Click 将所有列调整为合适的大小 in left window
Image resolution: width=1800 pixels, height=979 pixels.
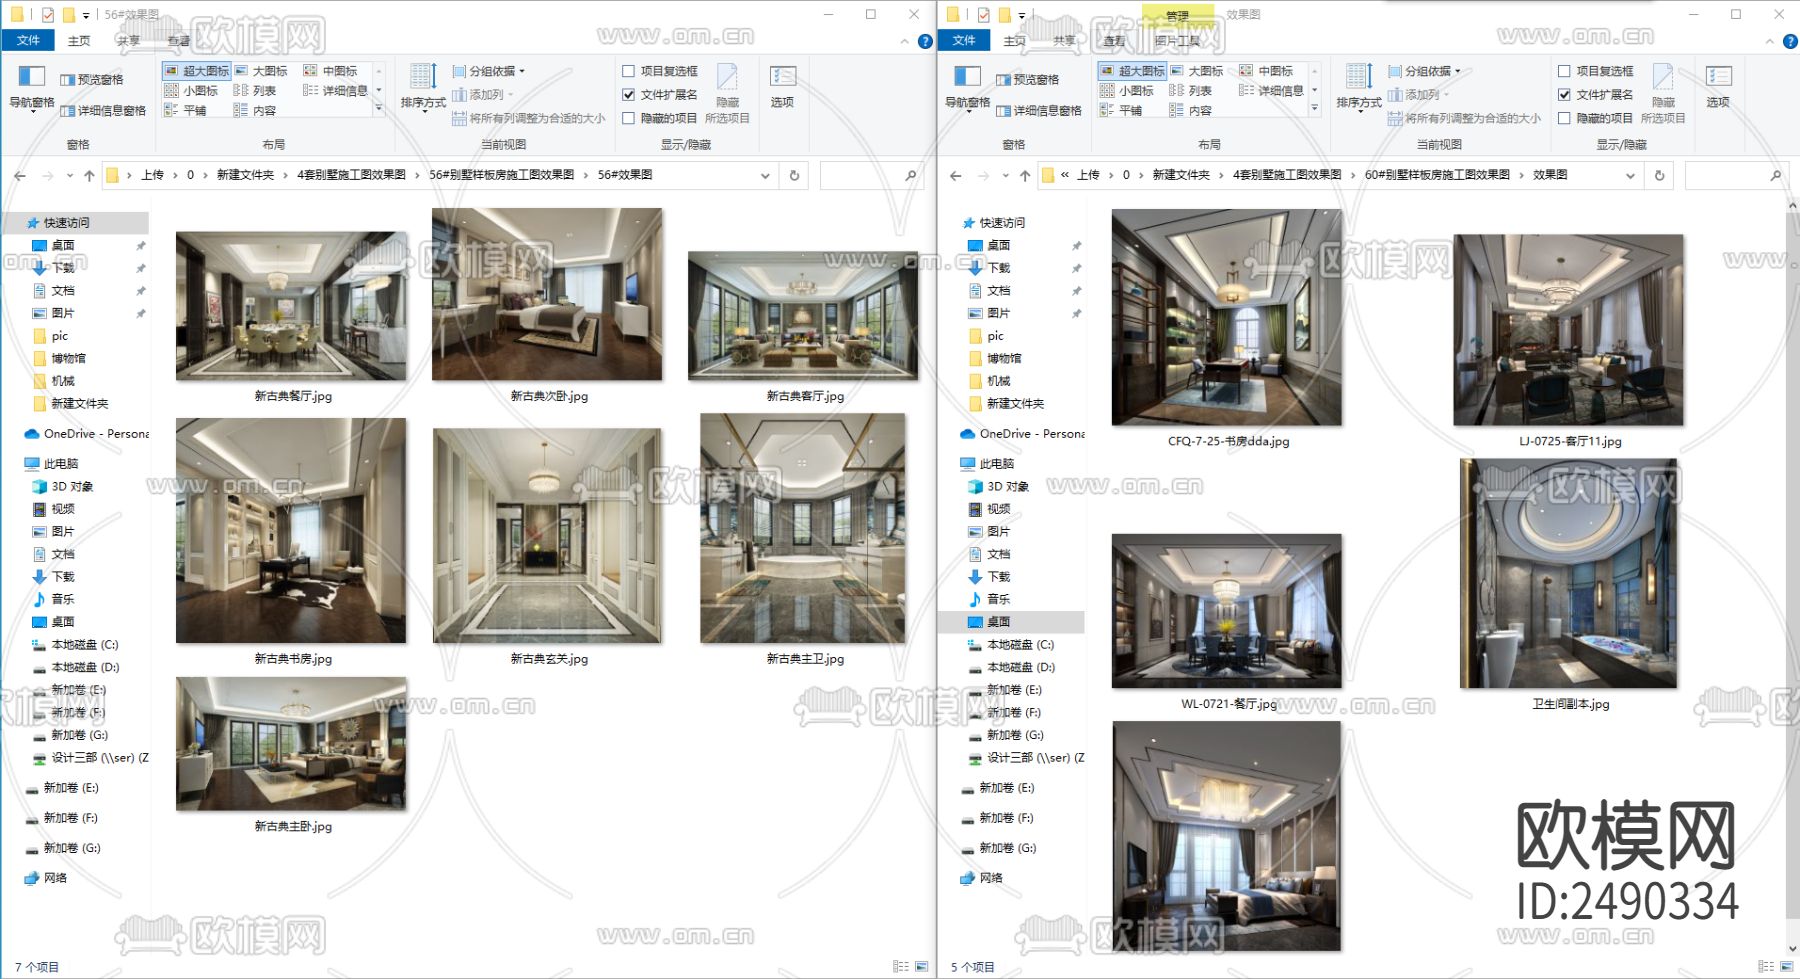[x=529, y=118]
